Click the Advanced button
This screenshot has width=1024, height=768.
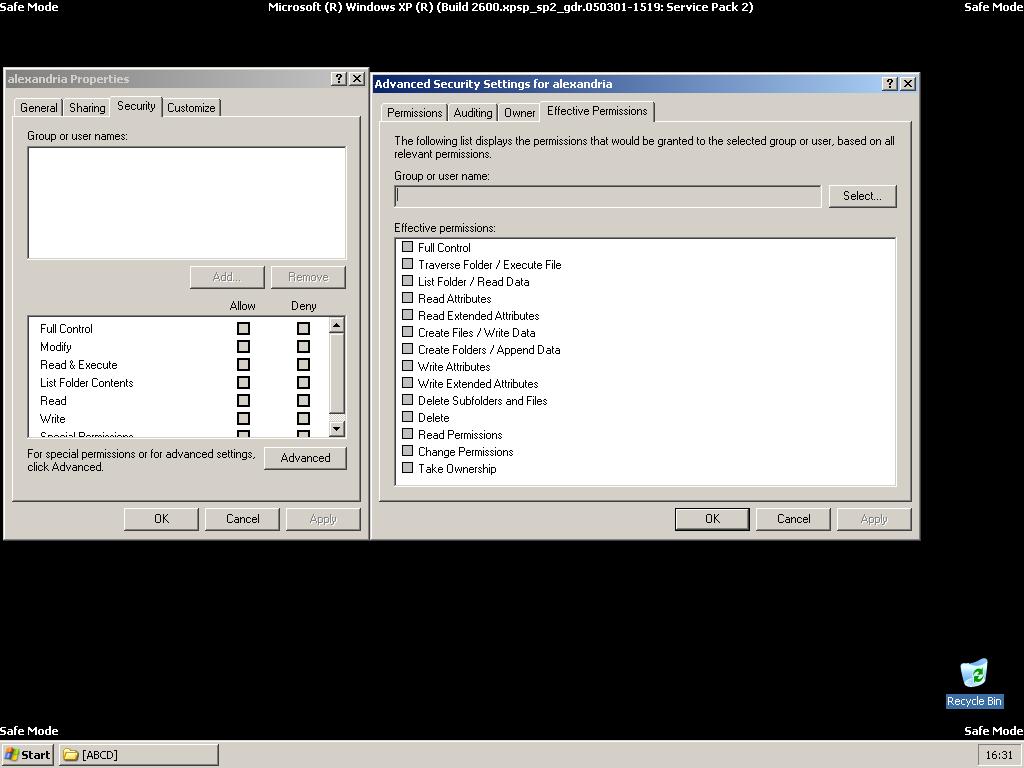305,458
